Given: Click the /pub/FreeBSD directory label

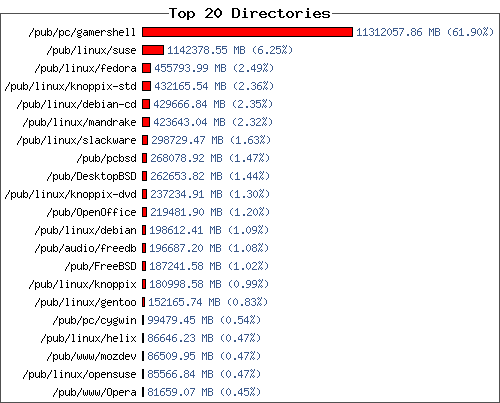Looking at the screenshot, I should pos(100,266).
